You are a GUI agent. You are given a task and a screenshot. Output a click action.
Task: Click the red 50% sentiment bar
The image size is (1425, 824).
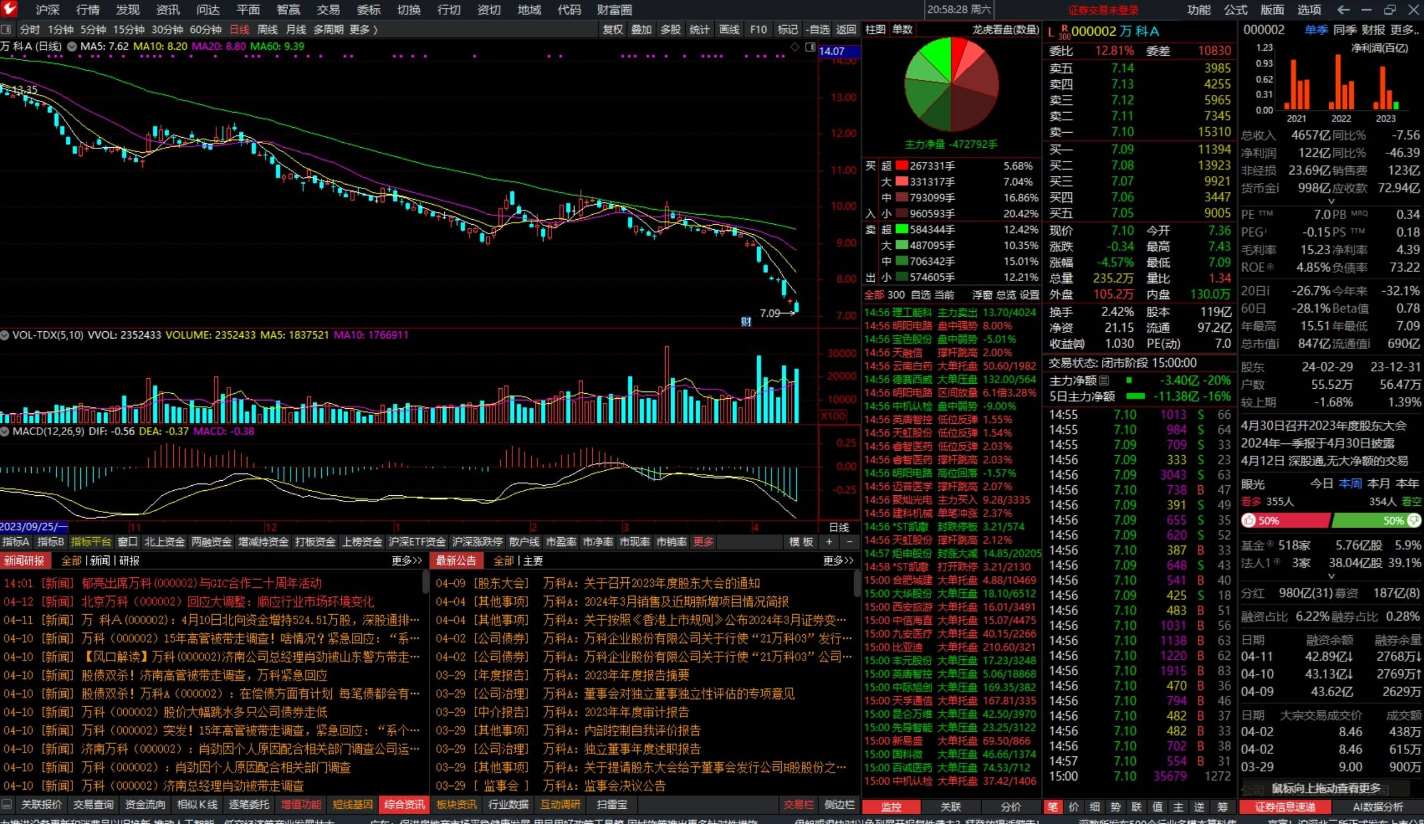(1284, 520)
